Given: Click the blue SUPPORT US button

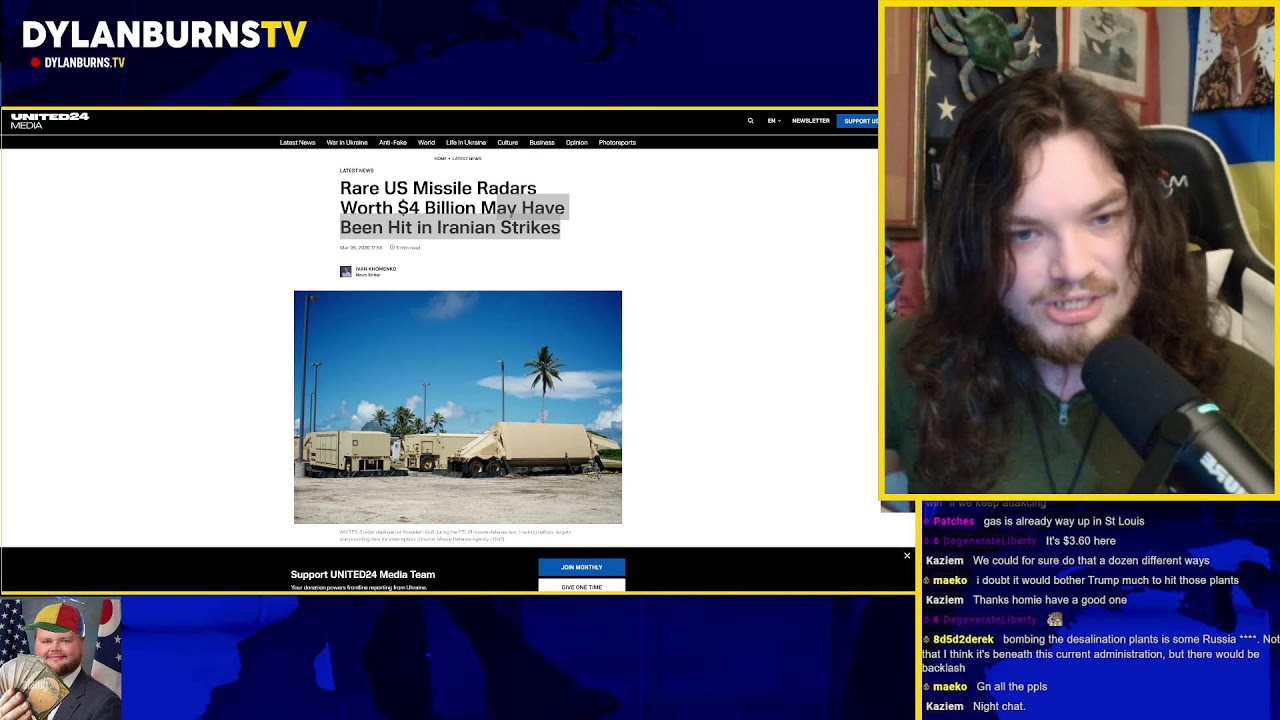Looking at the screenshot, I should (858, 121).
